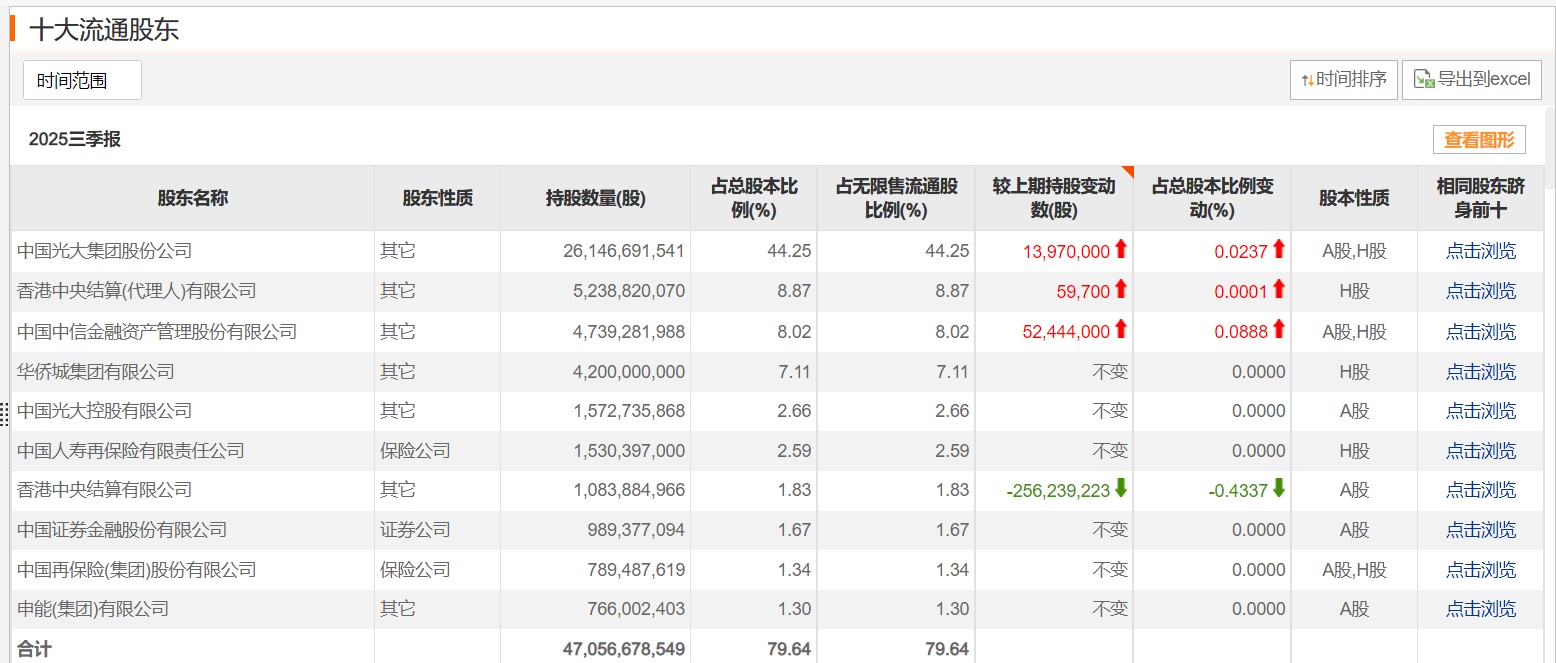Image resolution: width=1556 pixels, height=663 pixels.
Task: Click the 查看图形 view chart button
Action: pyautogui.click(x=1479, y=140)
